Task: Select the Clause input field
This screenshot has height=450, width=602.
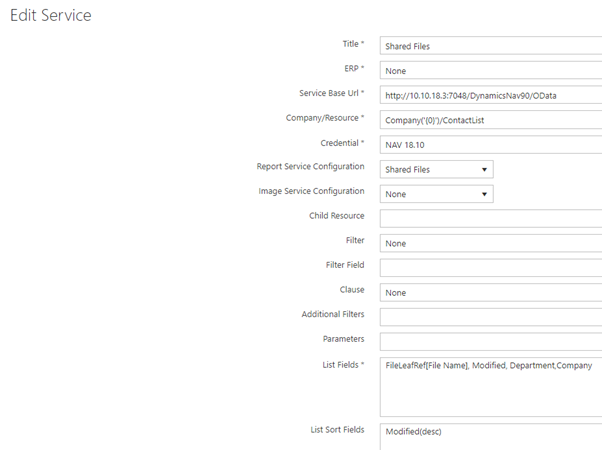Action: tap(490, 292)
